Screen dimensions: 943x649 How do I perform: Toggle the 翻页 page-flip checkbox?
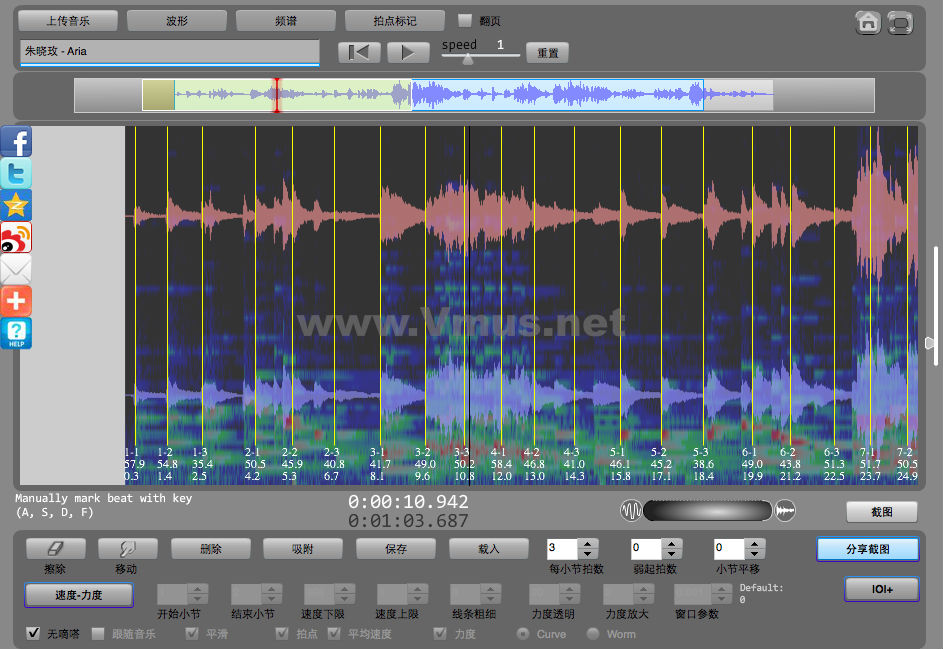[x=465, y=20]
